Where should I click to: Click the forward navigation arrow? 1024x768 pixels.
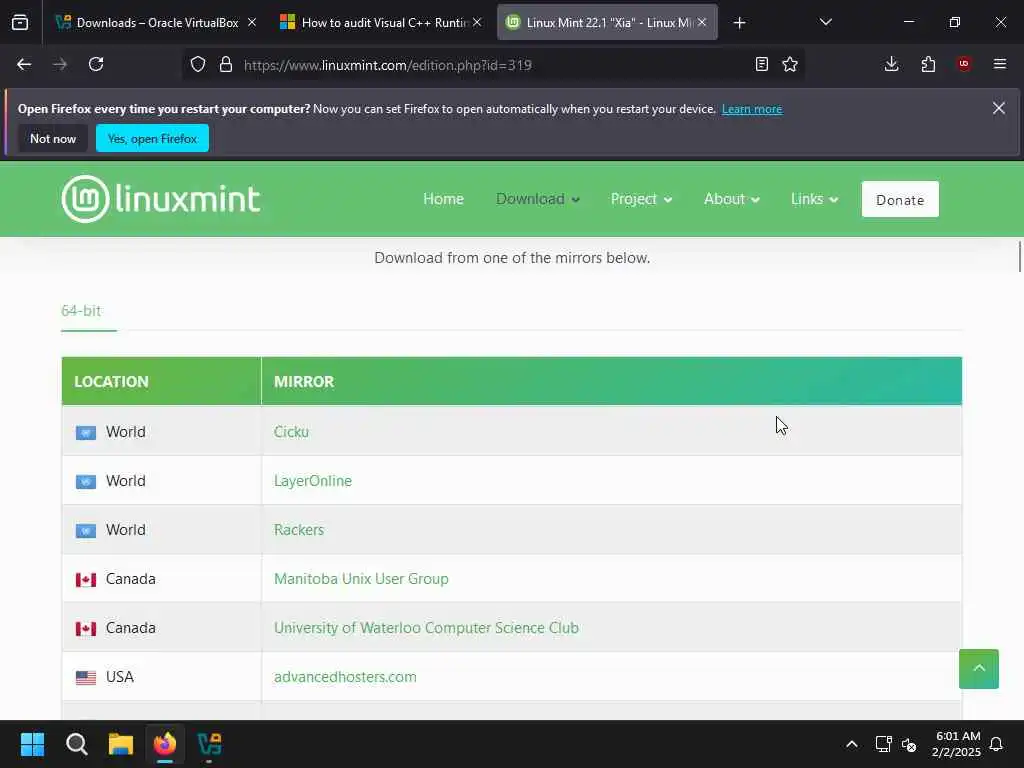tap(60, 64)
